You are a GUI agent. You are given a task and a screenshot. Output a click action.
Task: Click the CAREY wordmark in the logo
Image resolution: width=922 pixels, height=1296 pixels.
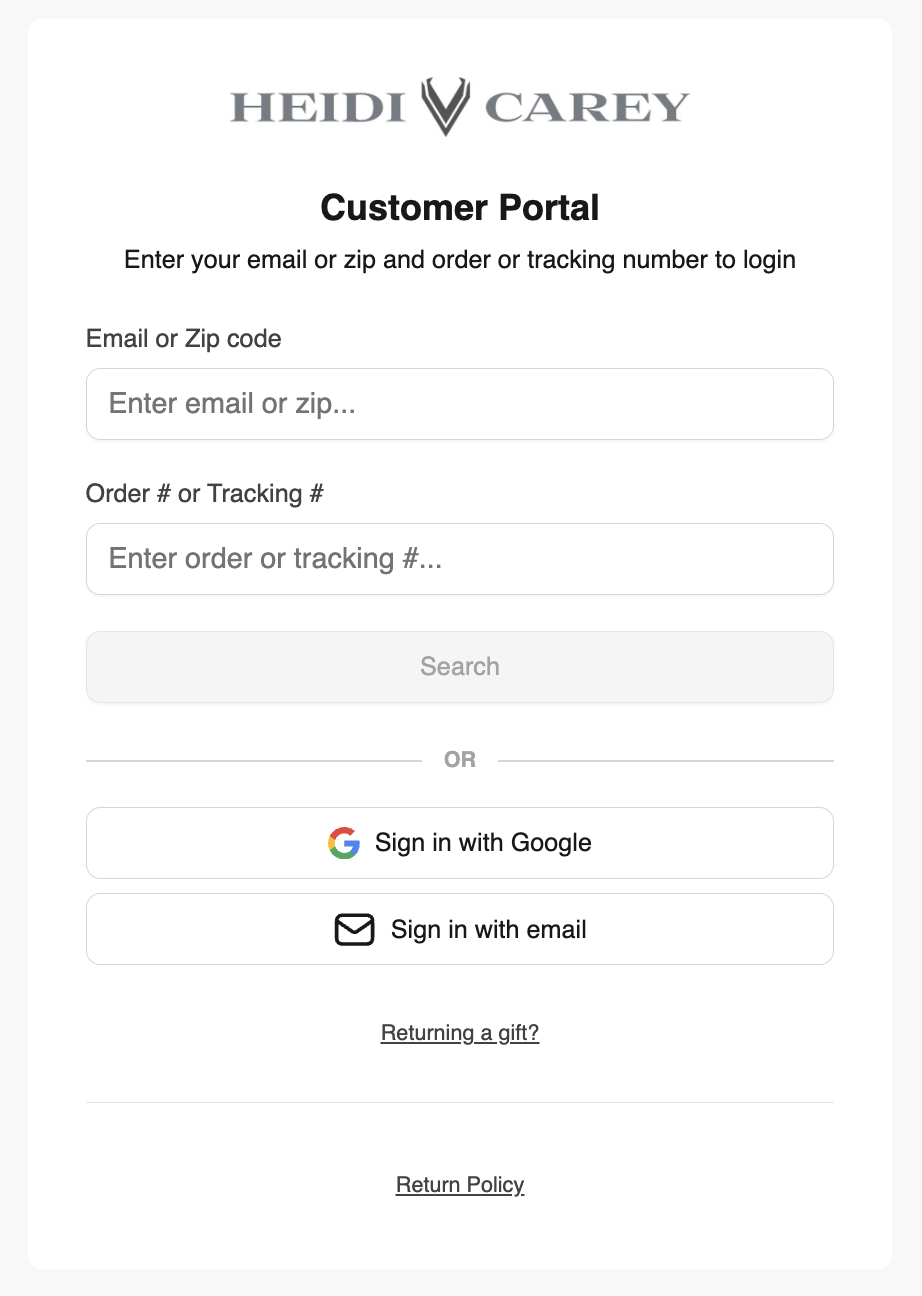pyautogui.click(x=587, y=107)
